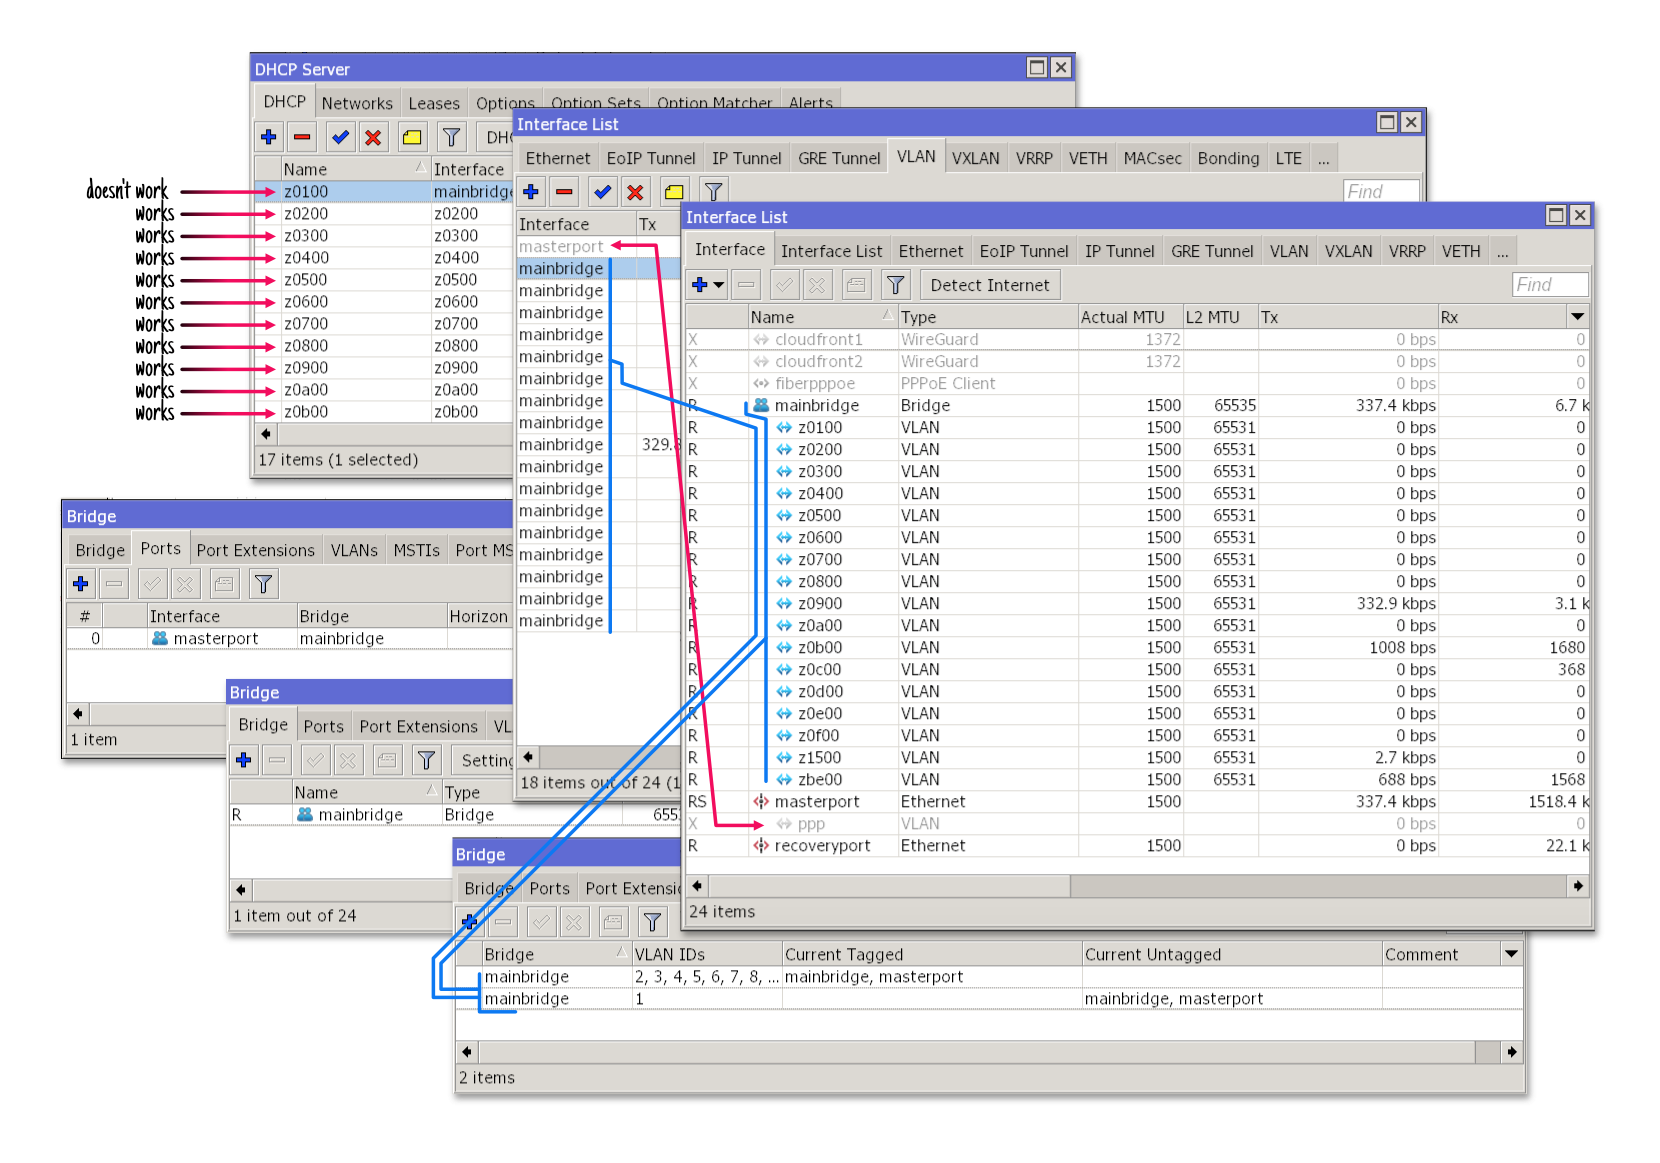Enable the selected interface with the checkmark icon
Screen dimensions: 1660x1163
tap(601, 191)
